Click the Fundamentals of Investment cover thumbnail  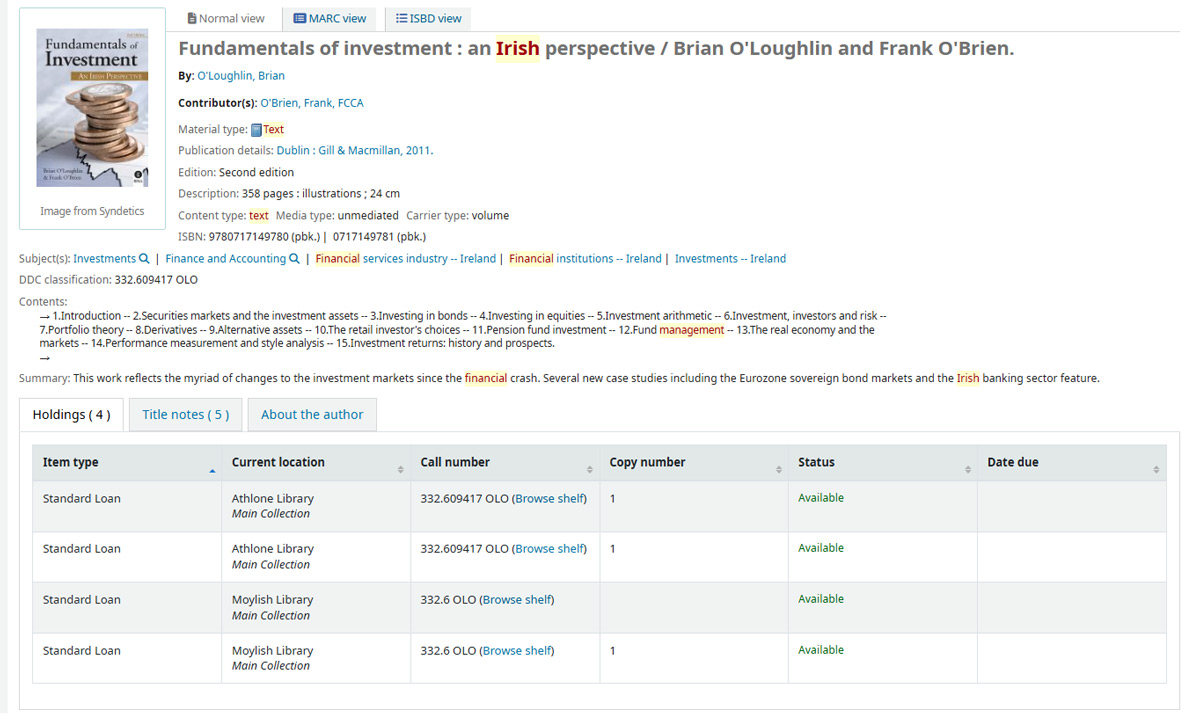(x=92, y=108)
